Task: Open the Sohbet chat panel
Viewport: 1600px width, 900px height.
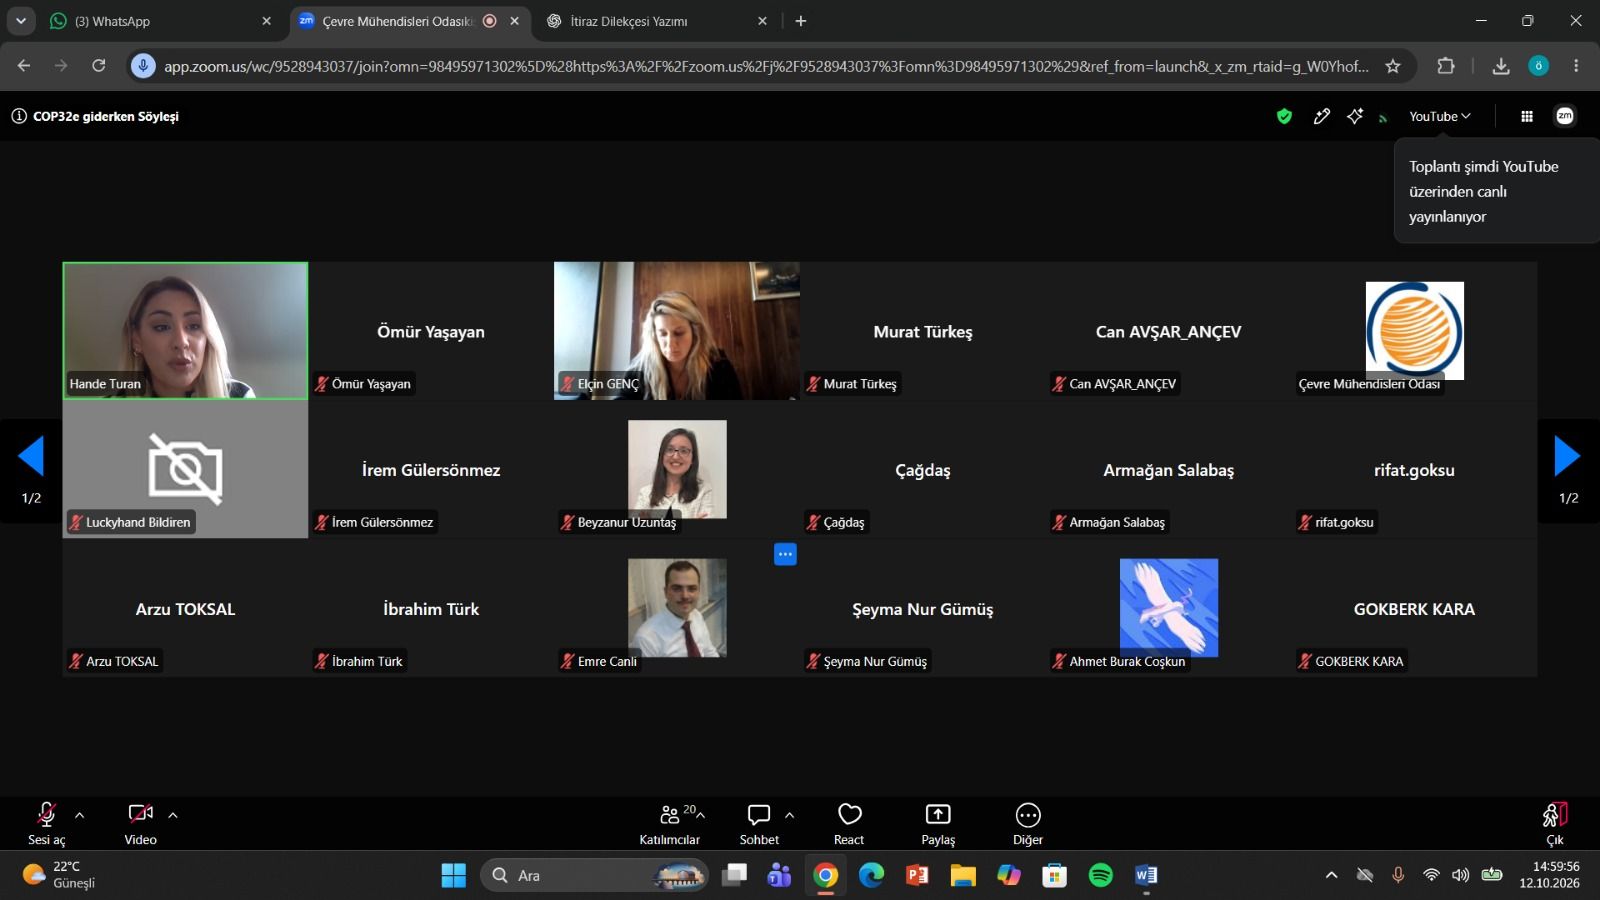Action: pos(759,824)
